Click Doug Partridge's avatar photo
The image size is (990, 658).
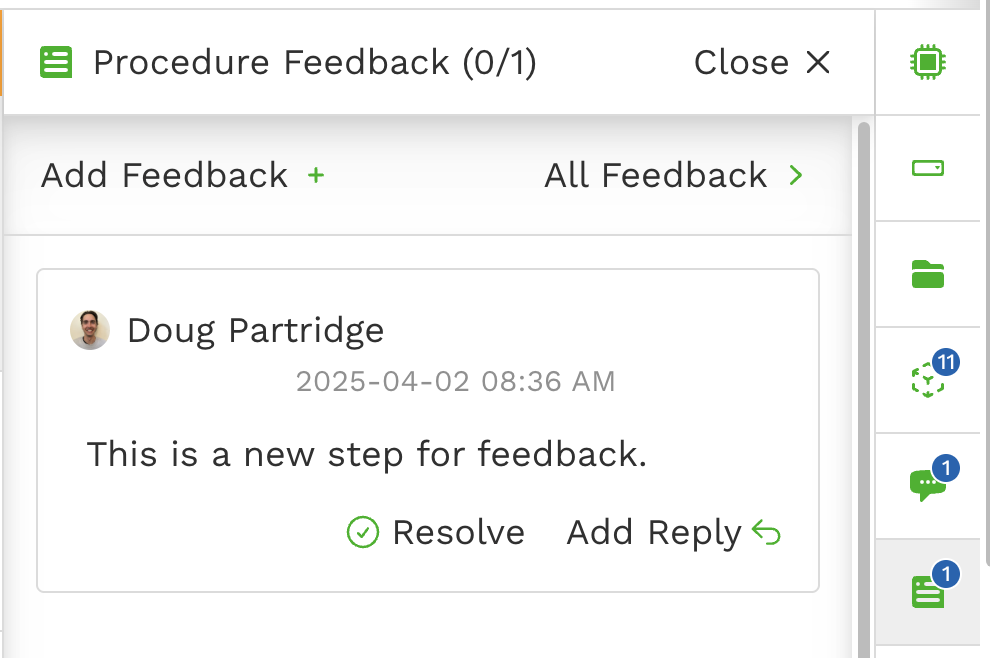[x=90, y=330]
